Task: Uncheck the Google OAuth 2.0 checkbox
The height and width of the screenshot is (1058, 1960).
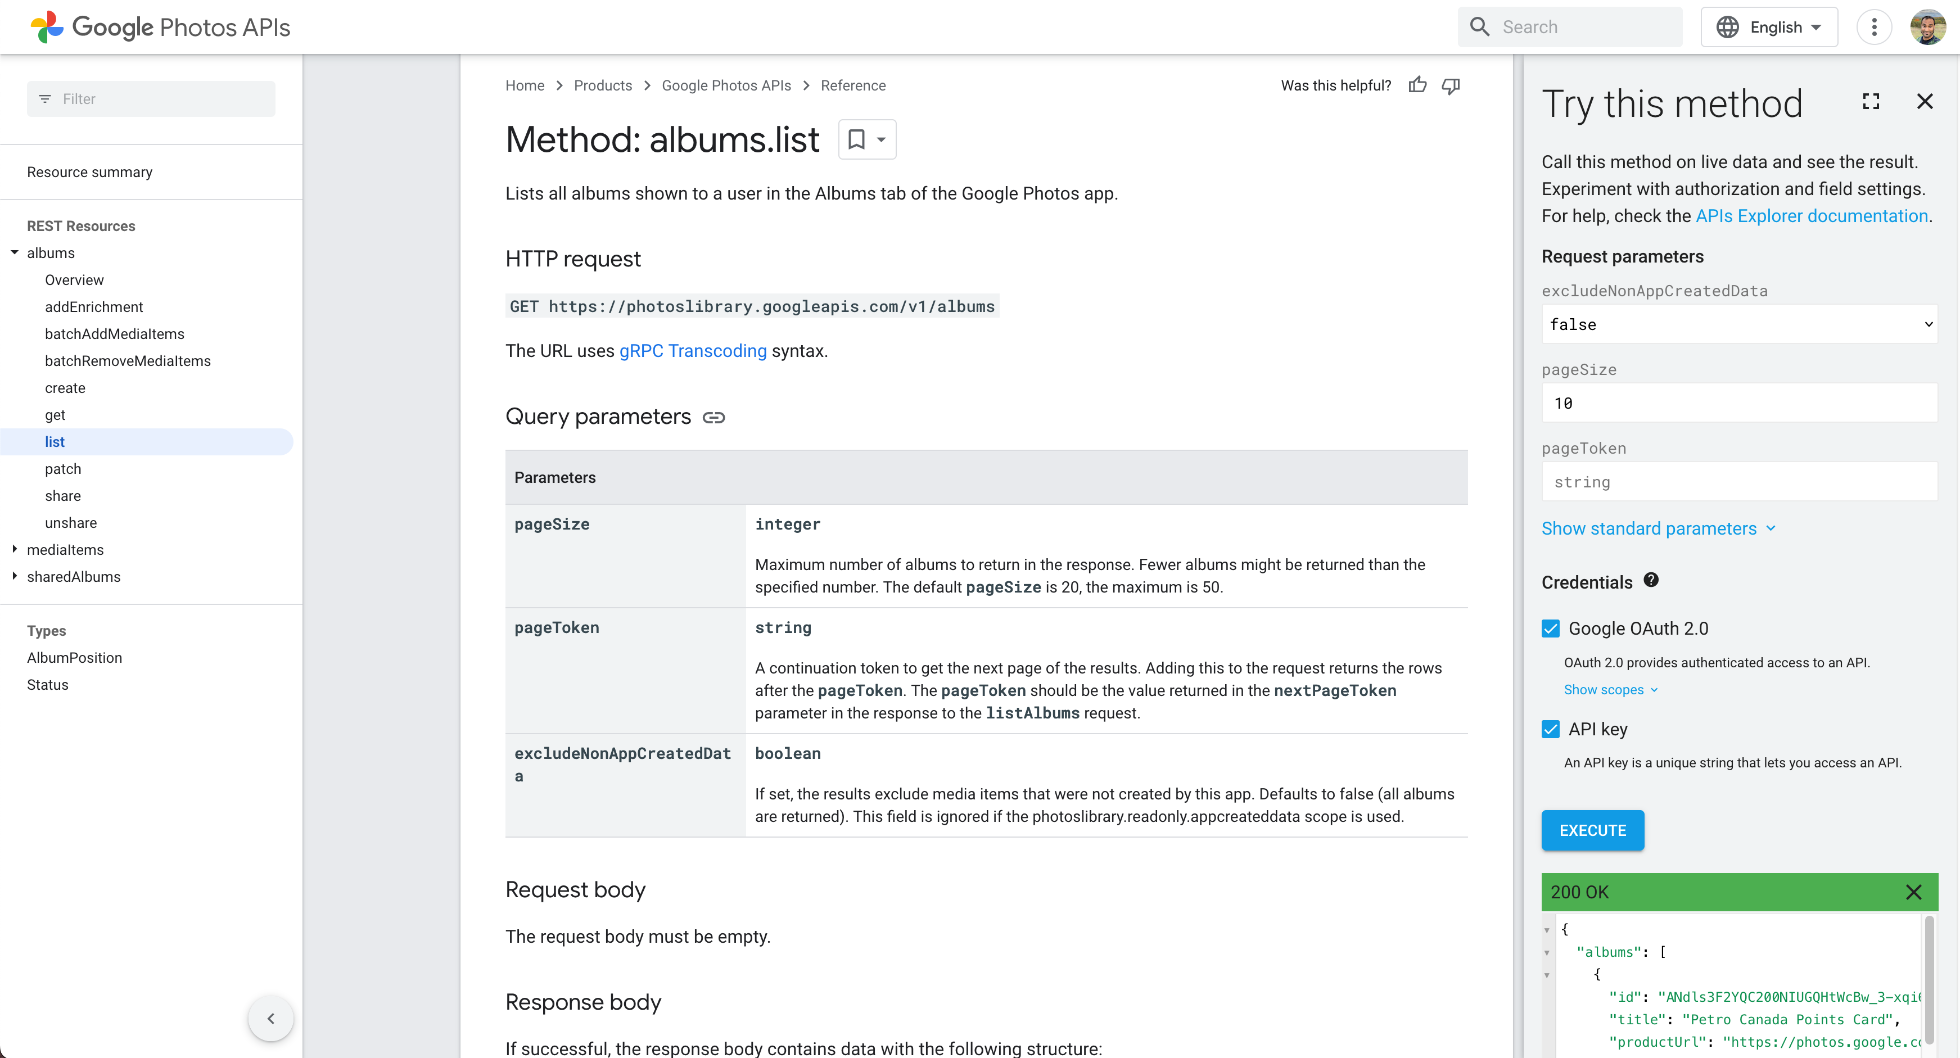Action: (x=1551, y=629)
